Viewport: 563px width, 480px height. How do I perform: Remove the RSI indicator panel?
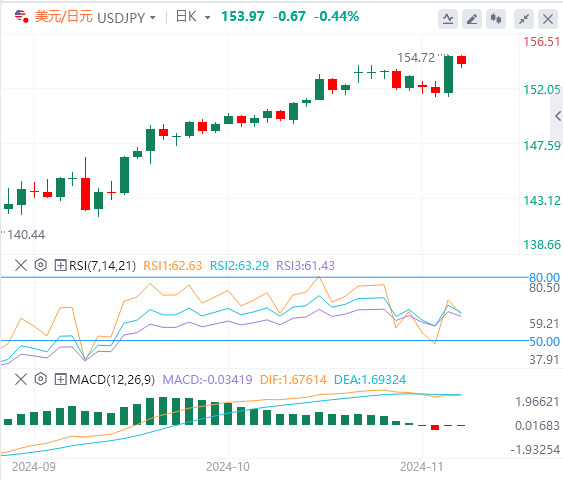pyautogui.click(x=21, y=265)
